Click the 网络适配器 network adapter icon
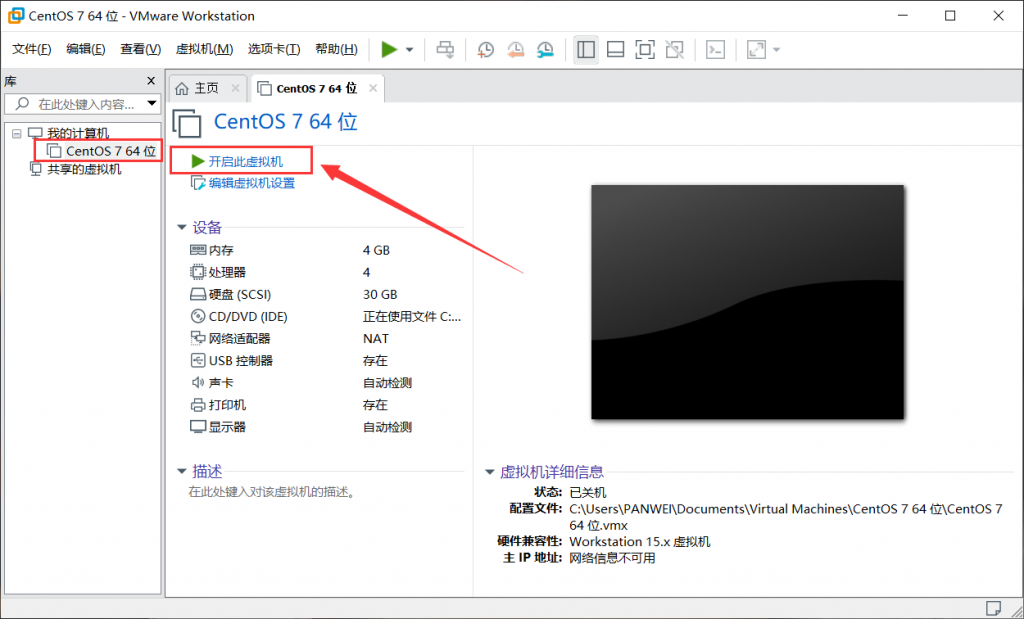 [198, 338]
